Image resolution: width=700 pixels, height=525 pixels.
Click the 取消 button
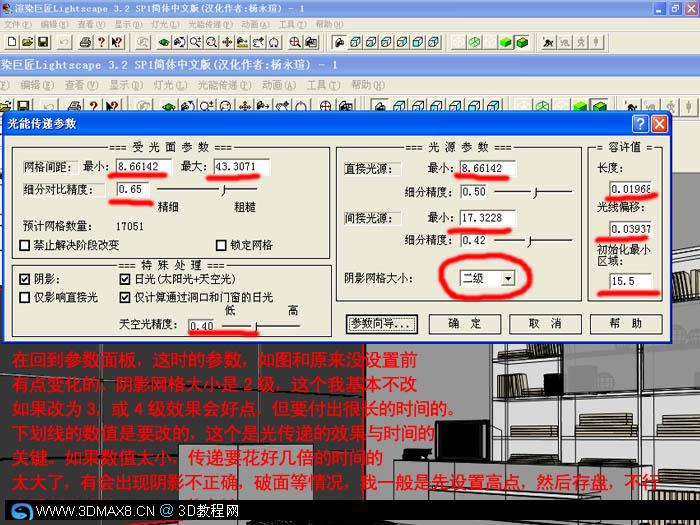click(545, 324)
